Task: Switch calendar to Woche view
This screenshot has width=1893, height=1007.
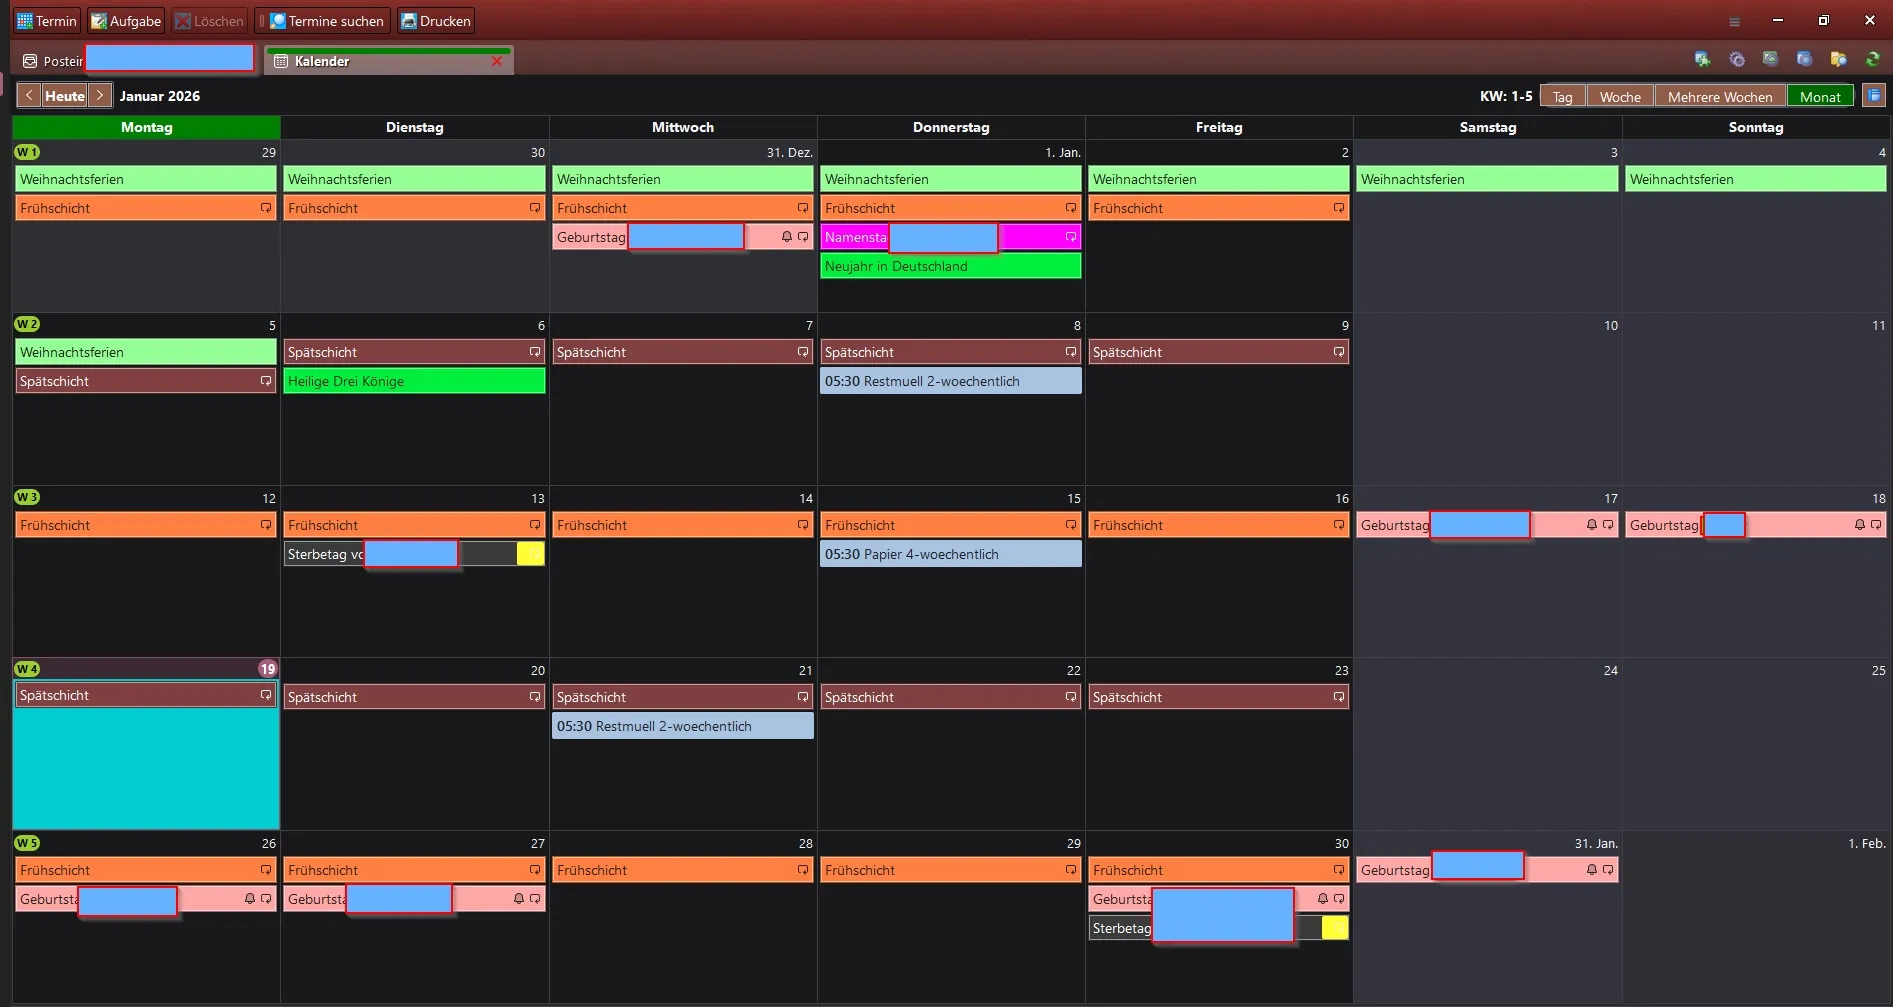Action: 1620,96
